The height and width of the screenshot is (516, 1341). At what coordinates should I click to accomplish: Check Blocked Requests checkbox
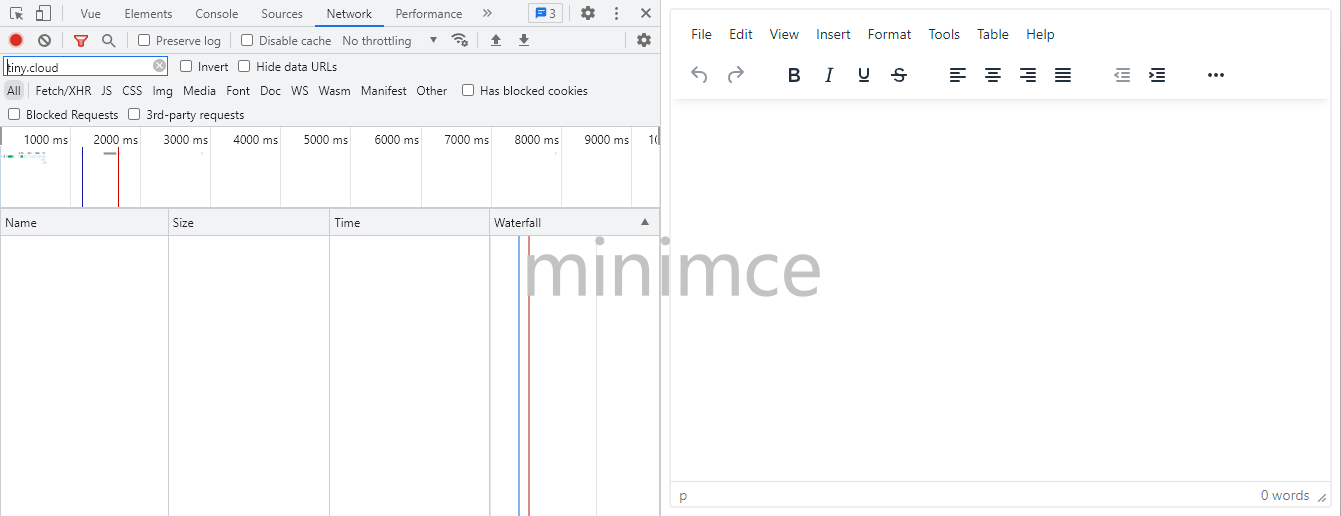14,114
